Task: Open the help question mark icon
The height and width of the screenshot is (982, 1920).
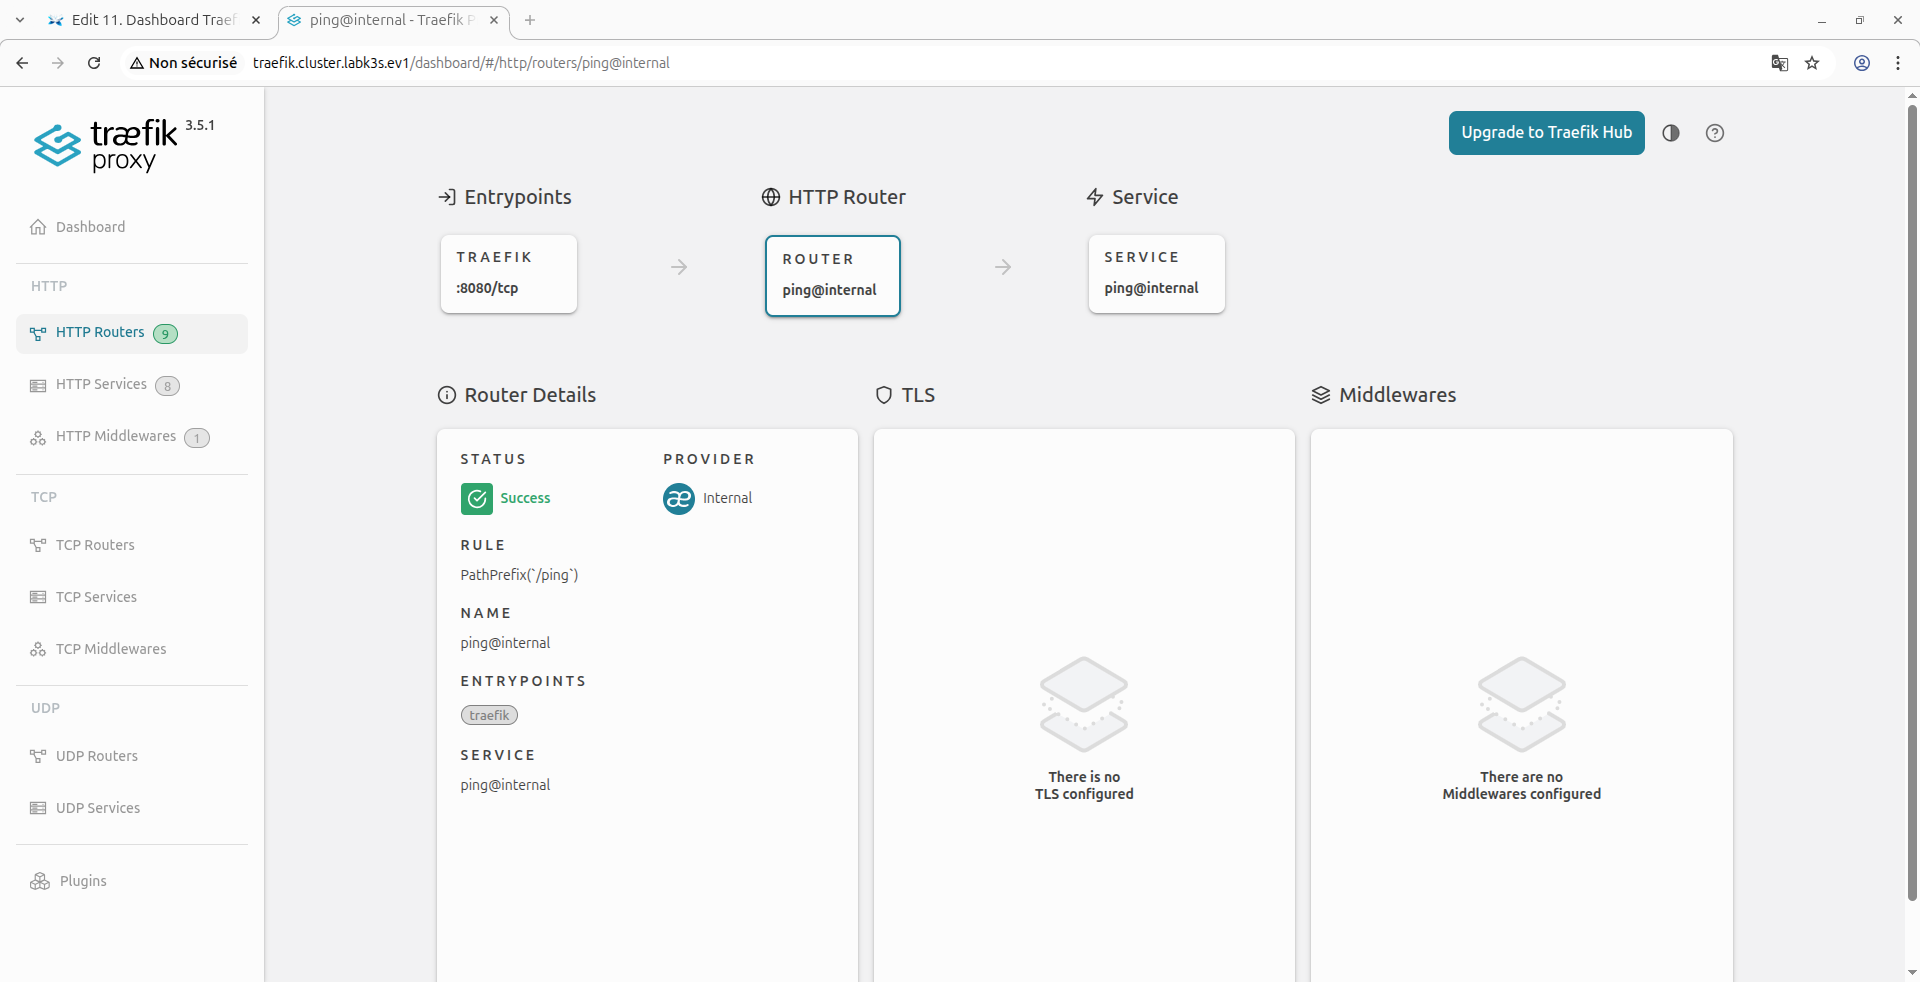Action: (1715, 133)
